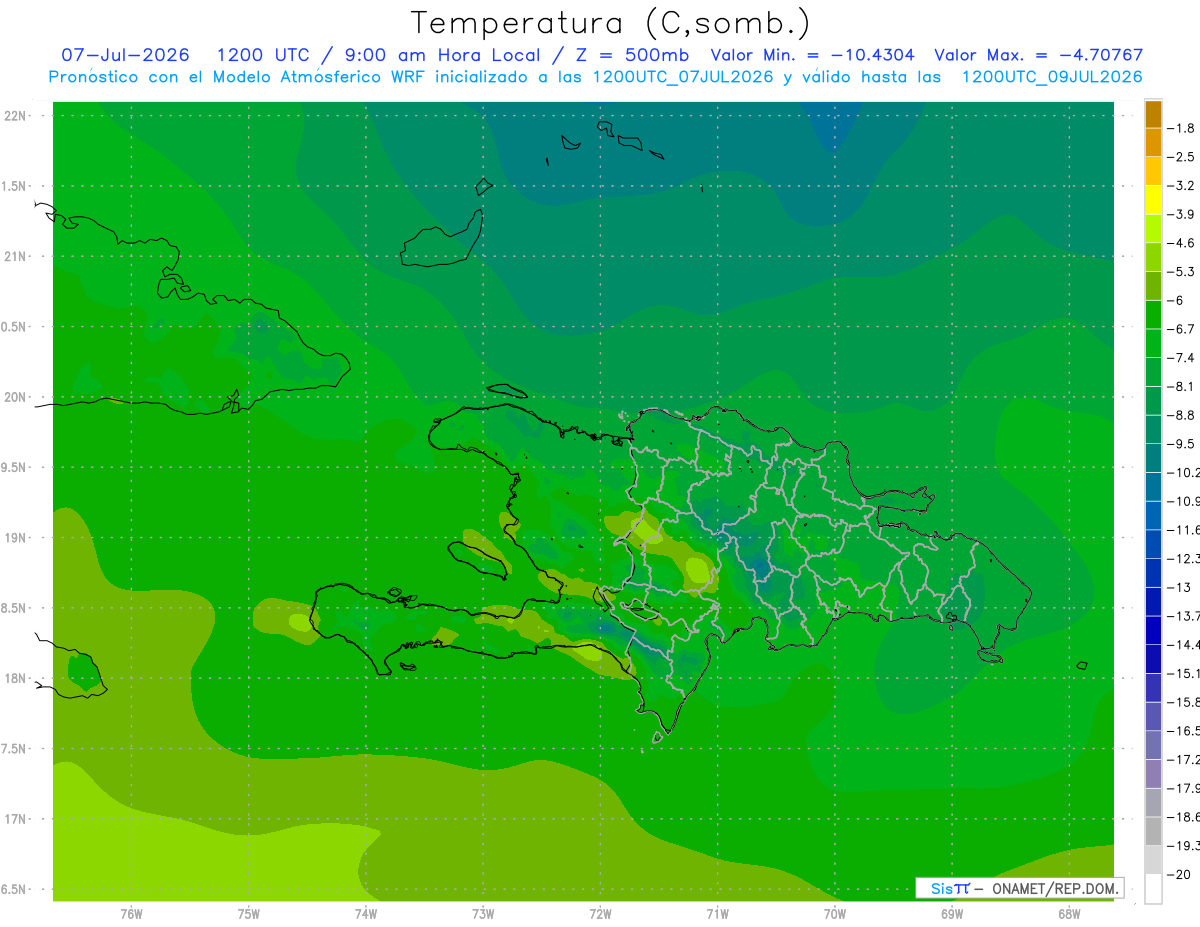The height and width of the screenshot is (927, 1200).
Task: Click the "19N" latitude axis label
Action: tap(17, 538)
